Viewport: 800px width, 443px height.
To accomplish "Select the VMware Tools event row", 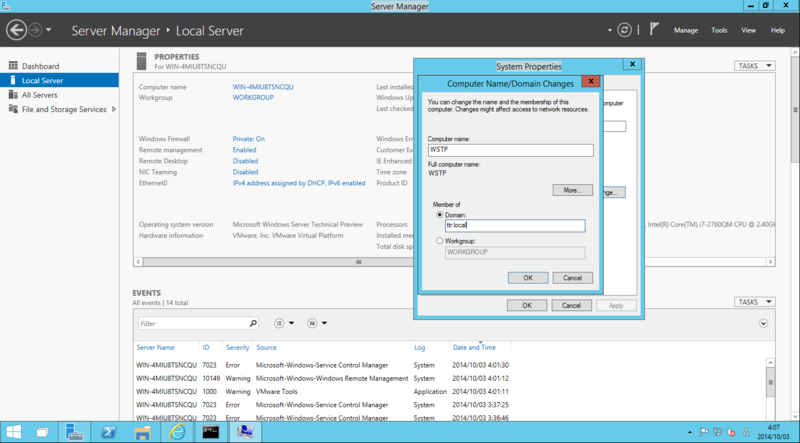I will 322,391.
